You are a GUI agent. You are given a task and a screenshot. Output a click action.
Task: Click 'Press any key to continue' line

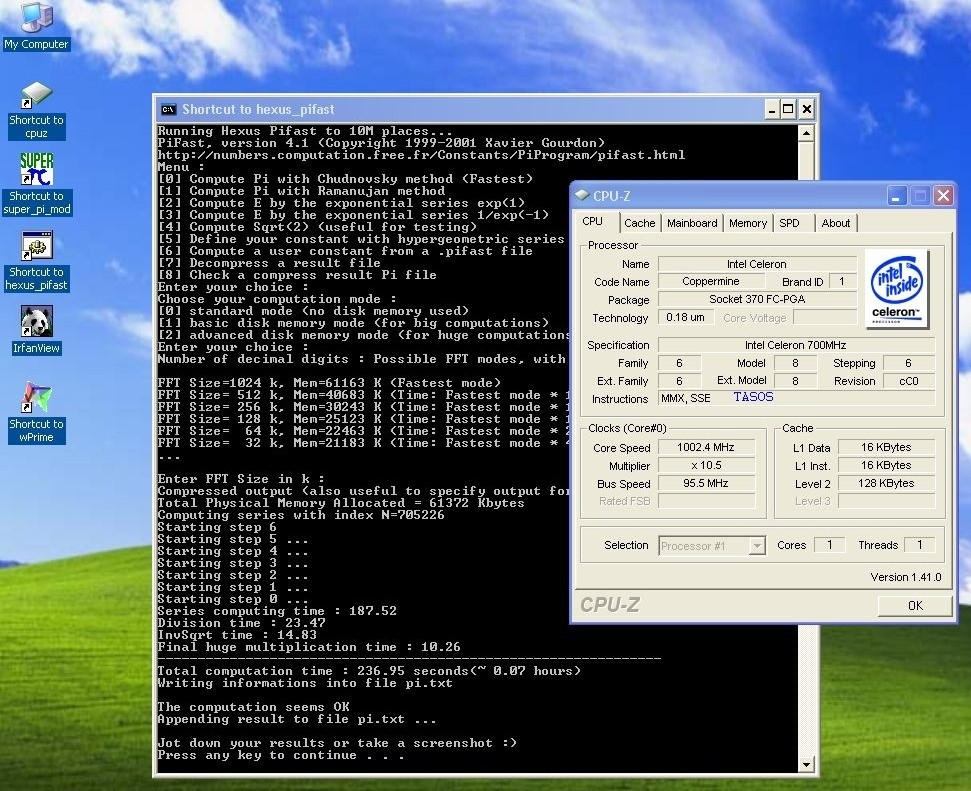(x=281, y=755)
